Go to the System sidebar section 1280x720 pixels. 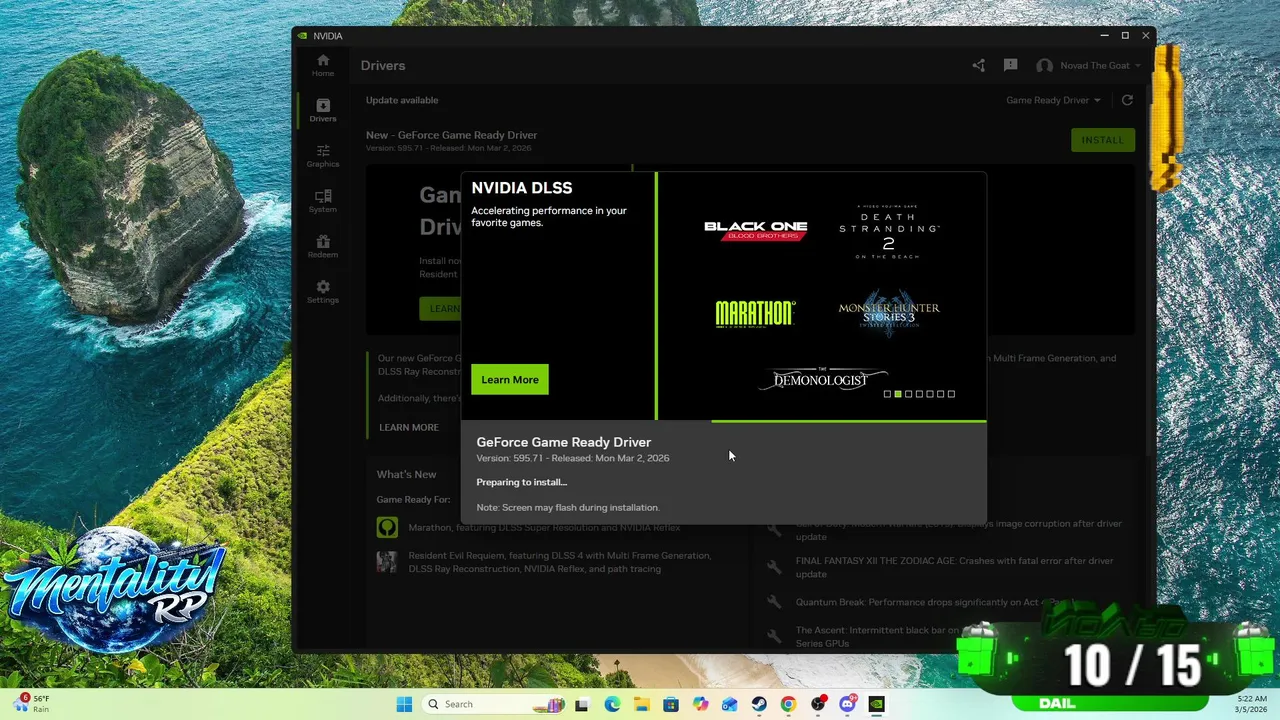322,201
